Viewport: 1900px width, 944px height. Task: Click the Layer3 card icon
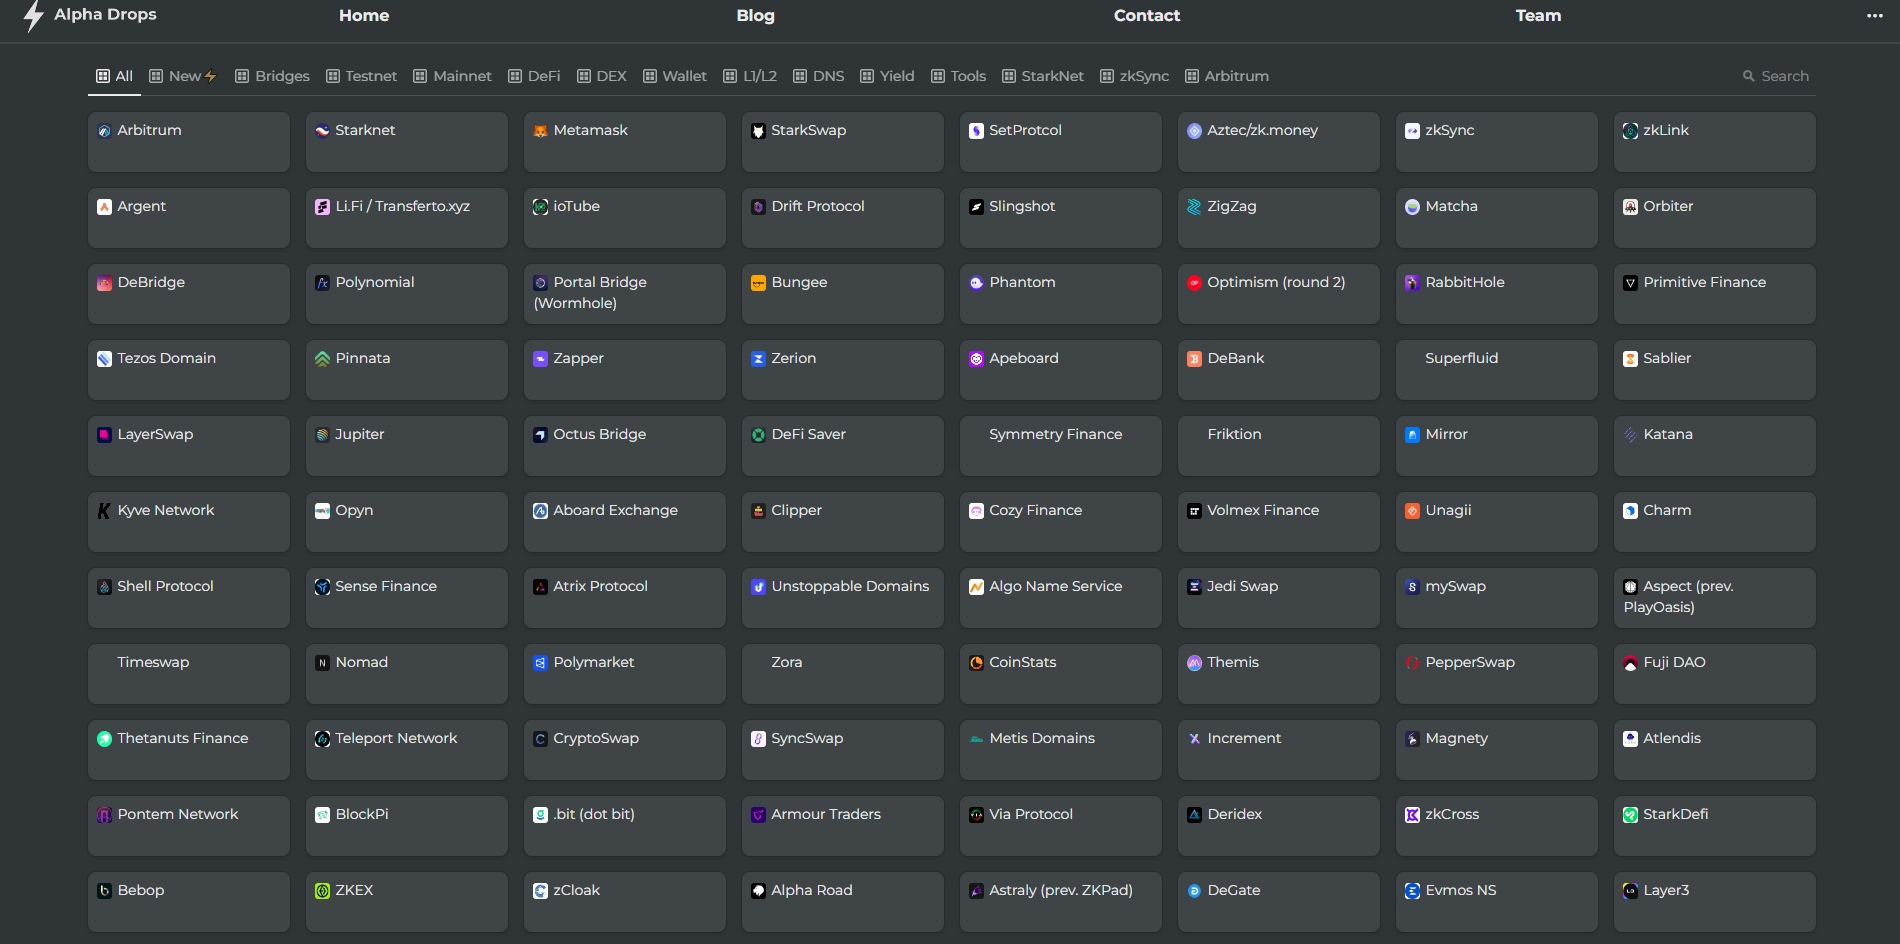point(1630,891)
